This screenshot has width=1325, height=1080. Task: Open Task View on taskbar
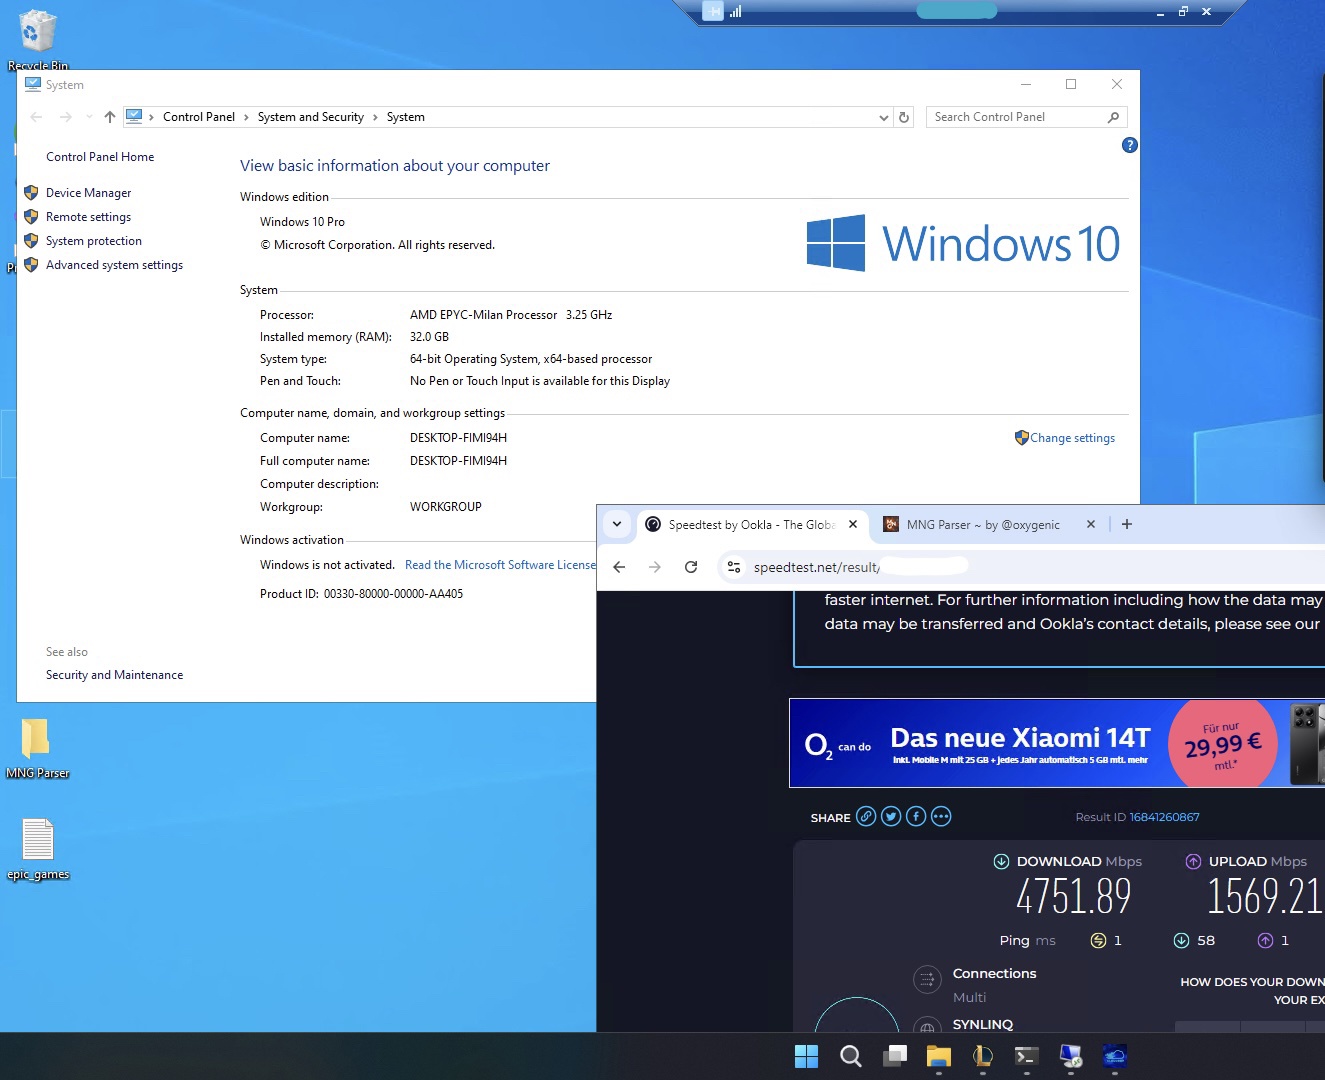pyautogui.click(x=895, y=1056)
